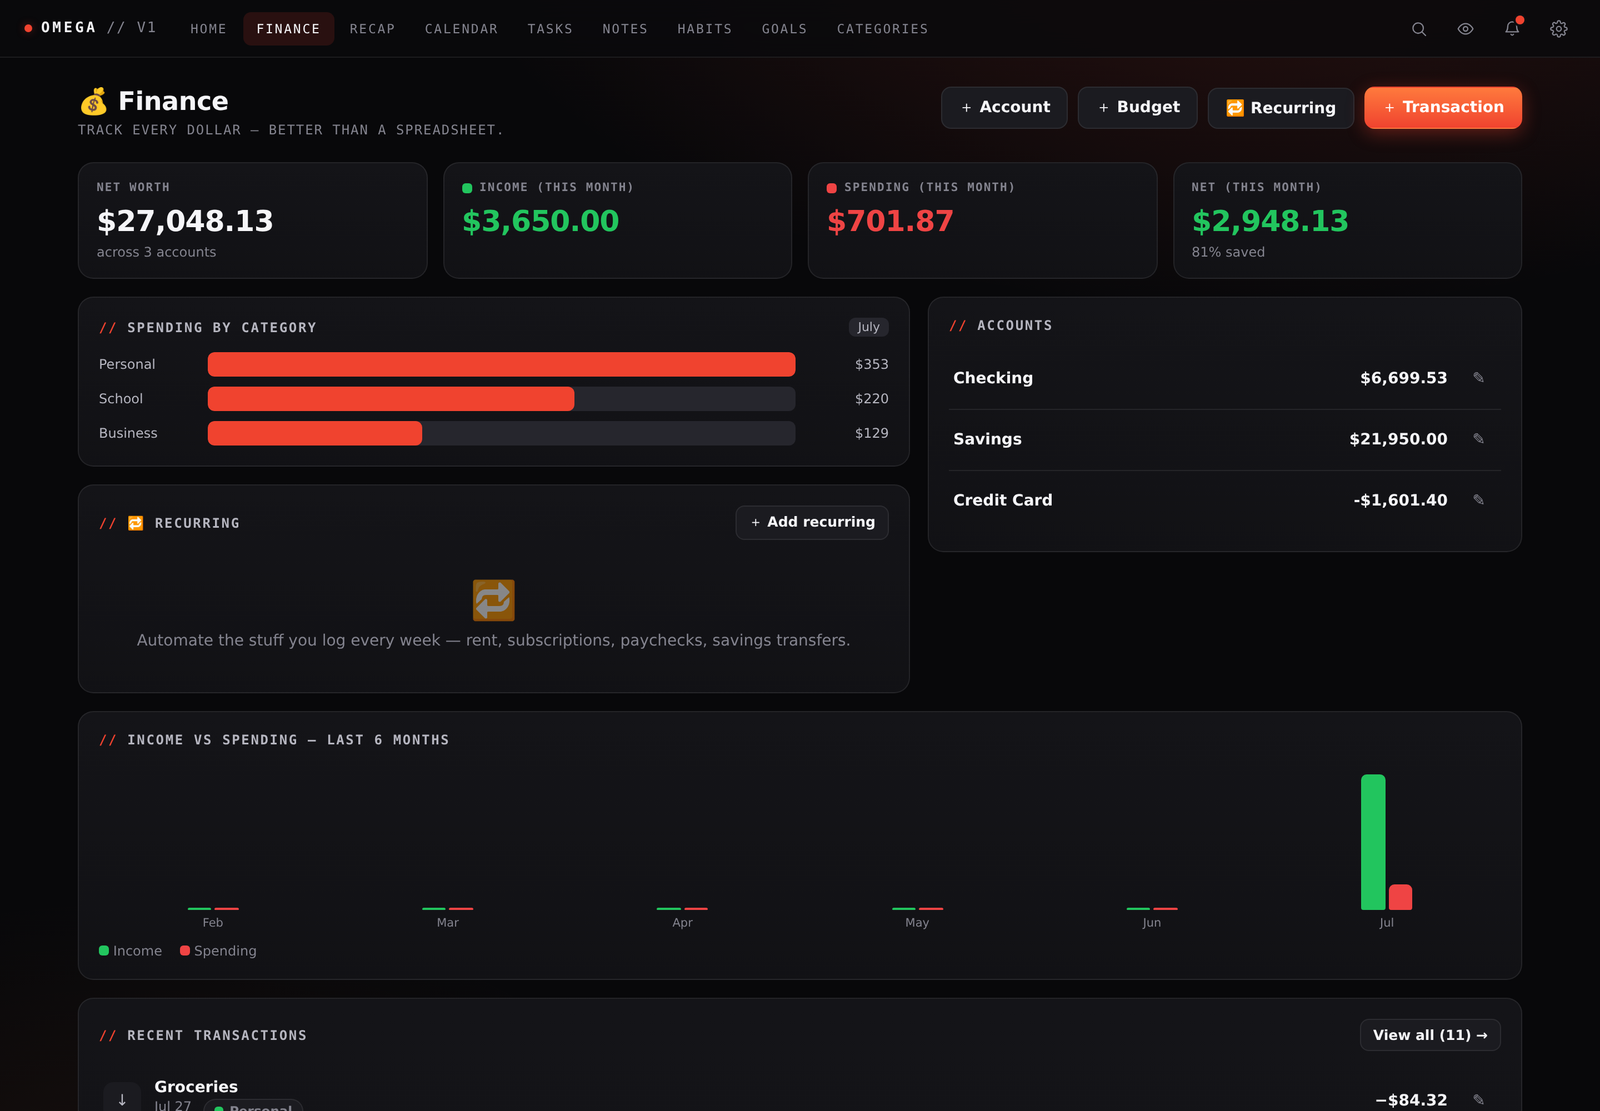Edit the Checking account pencil icon
This screenshot has width=1600, height=1111.
coord(1478,378)
